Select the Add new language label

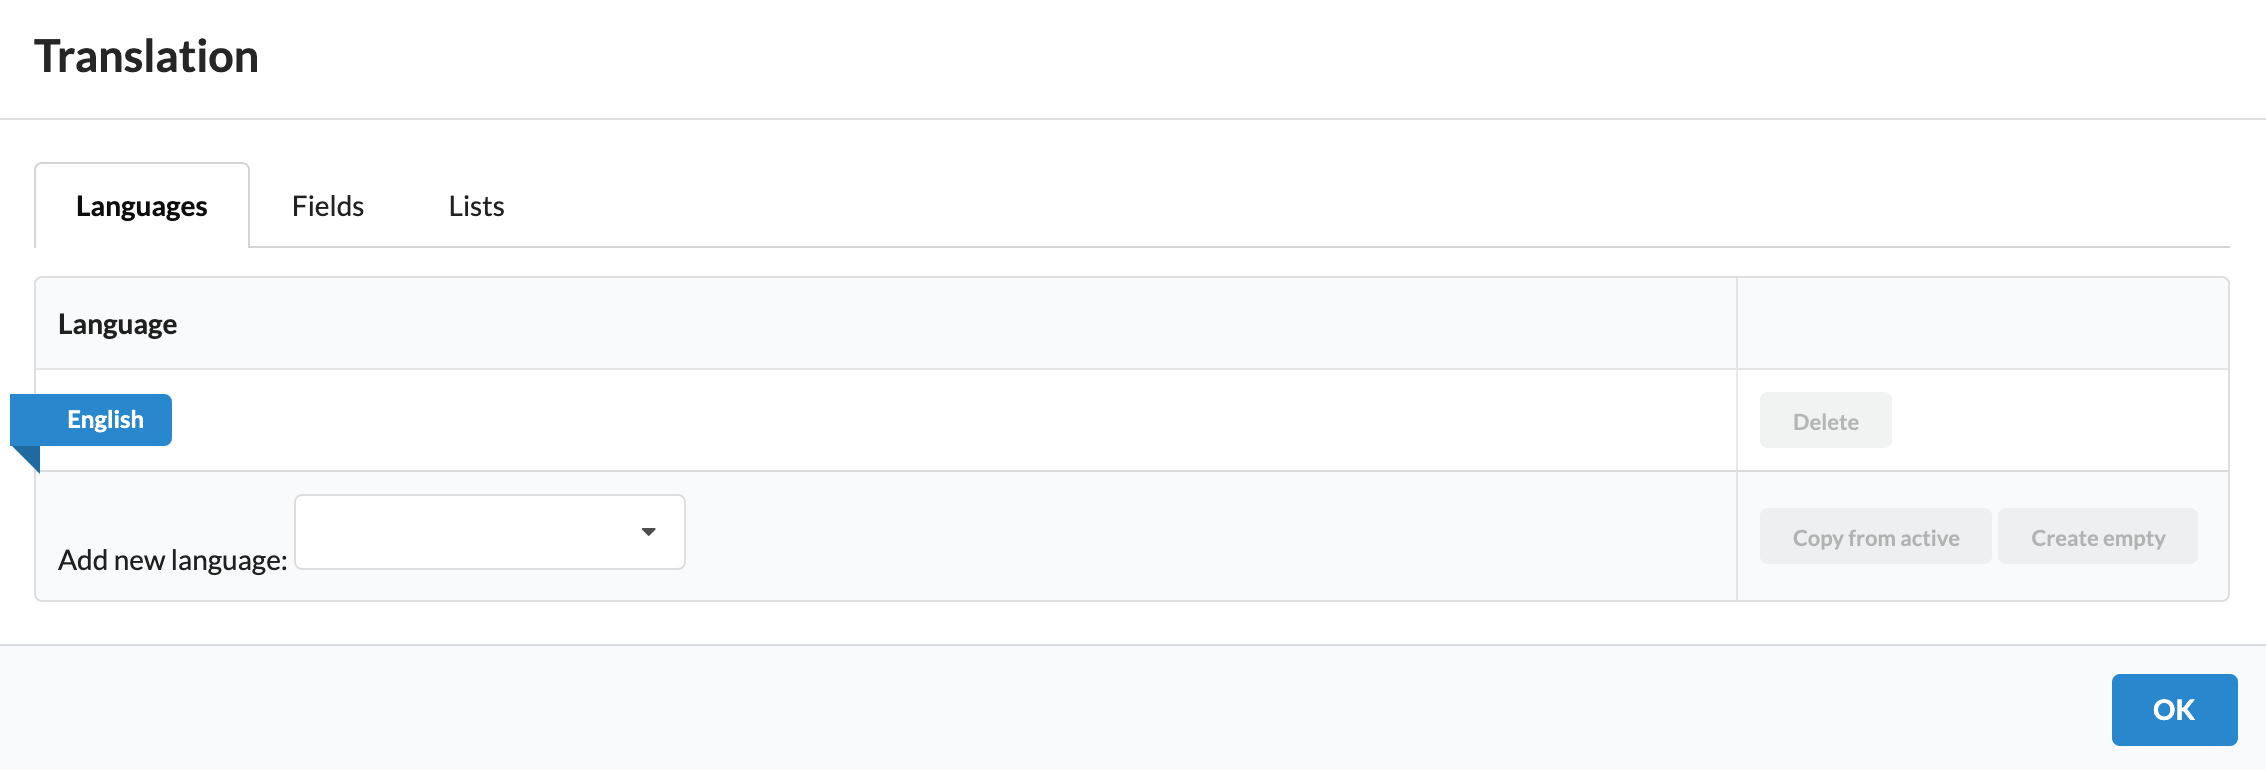click(173, 560)
